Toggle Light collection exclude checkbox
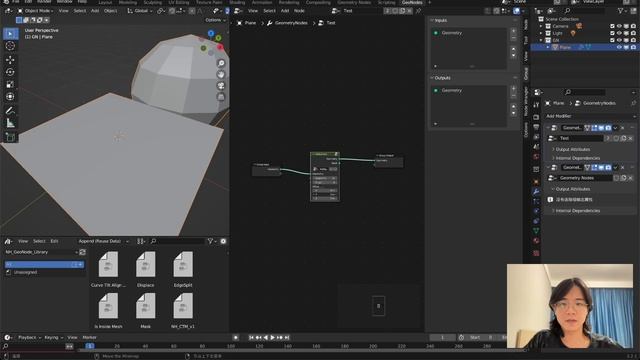 [x=612, y=33]
